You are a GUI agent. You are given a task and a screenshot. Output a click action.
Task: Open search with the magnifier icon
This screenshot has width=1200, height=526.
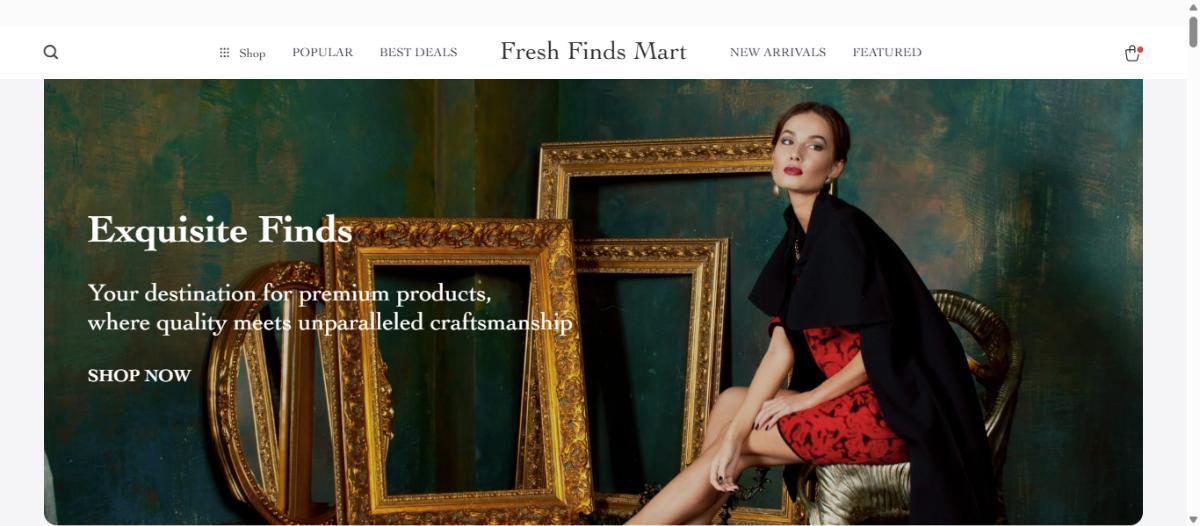click(51, 52)
